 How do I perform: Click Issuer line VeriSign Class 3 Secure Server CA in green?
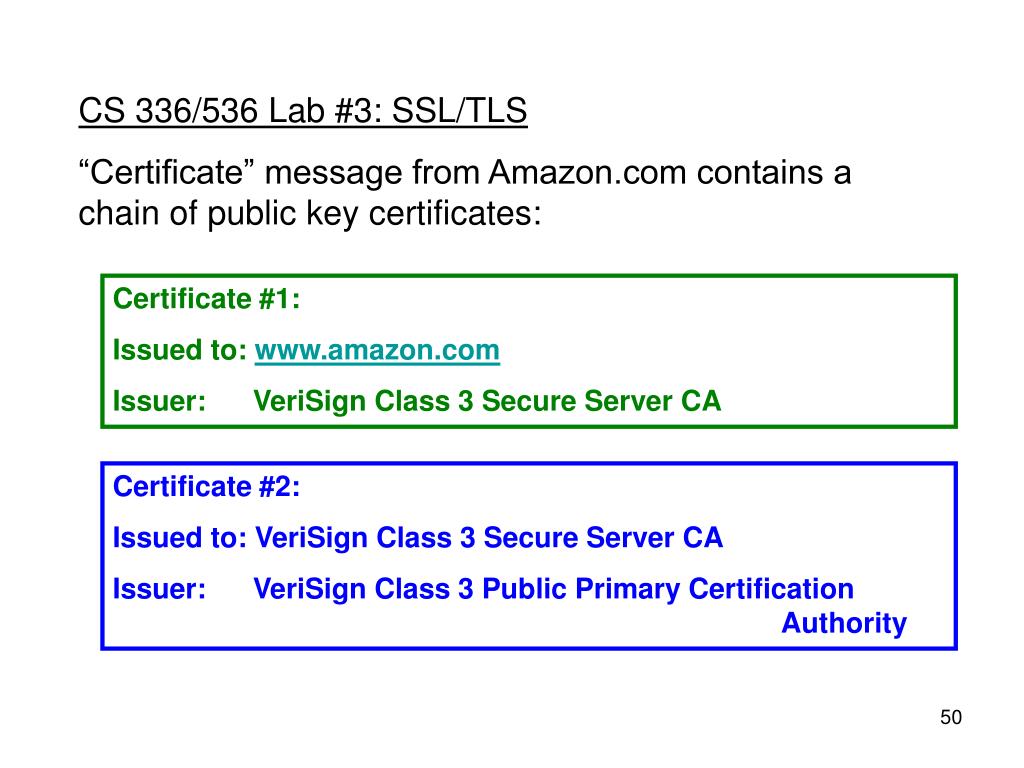click(x=487, y=402)
